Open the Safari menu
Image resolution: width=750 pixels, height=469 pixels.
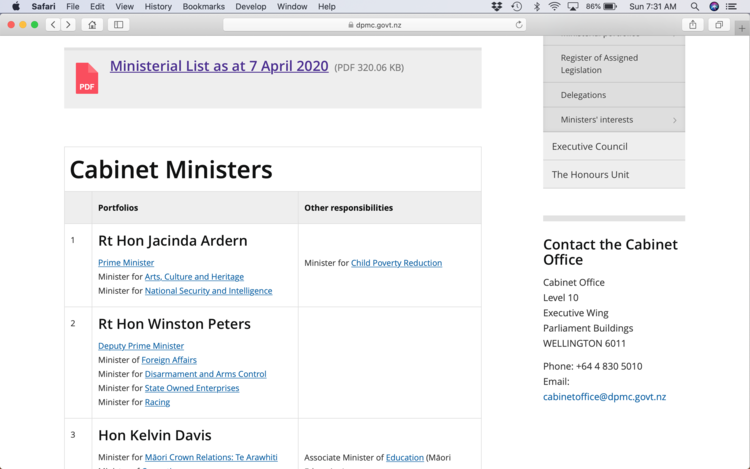(x=44, y=6)
